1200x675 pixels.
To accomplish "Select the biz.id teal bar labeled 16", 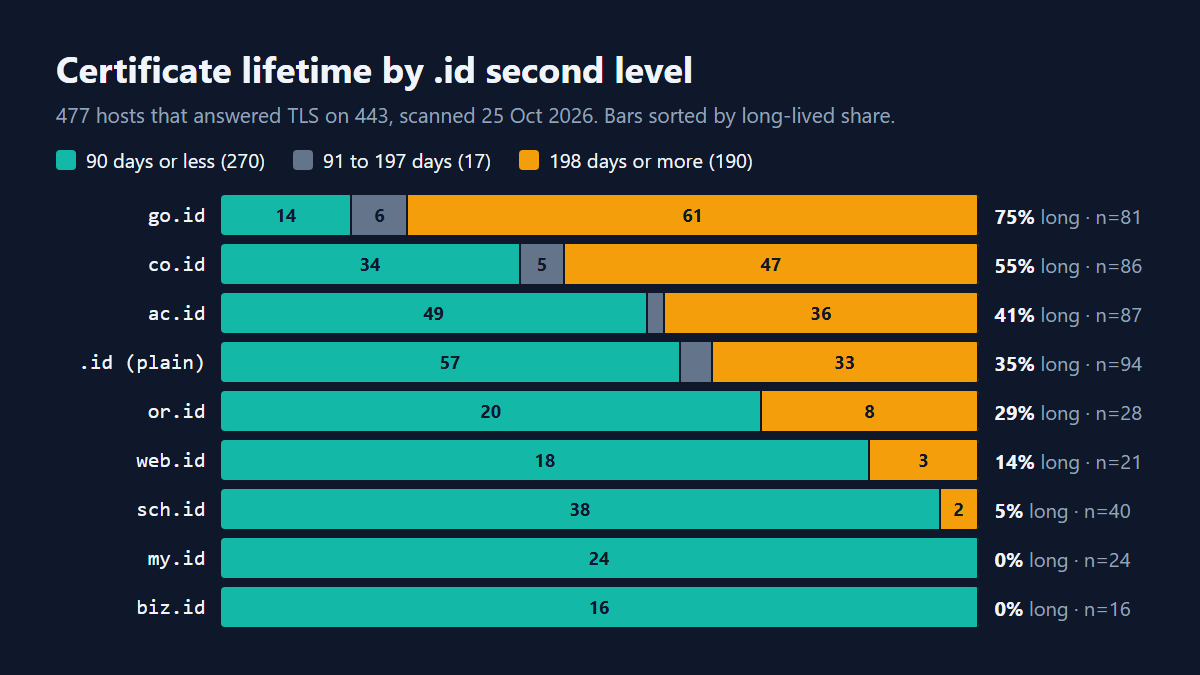I will tap(599, 607).
